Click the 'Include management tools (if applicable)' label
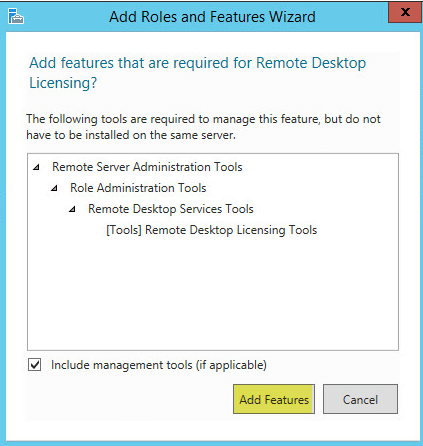This screenshot has height=446, width=423. pyautogui.click(x=159, y=365)
